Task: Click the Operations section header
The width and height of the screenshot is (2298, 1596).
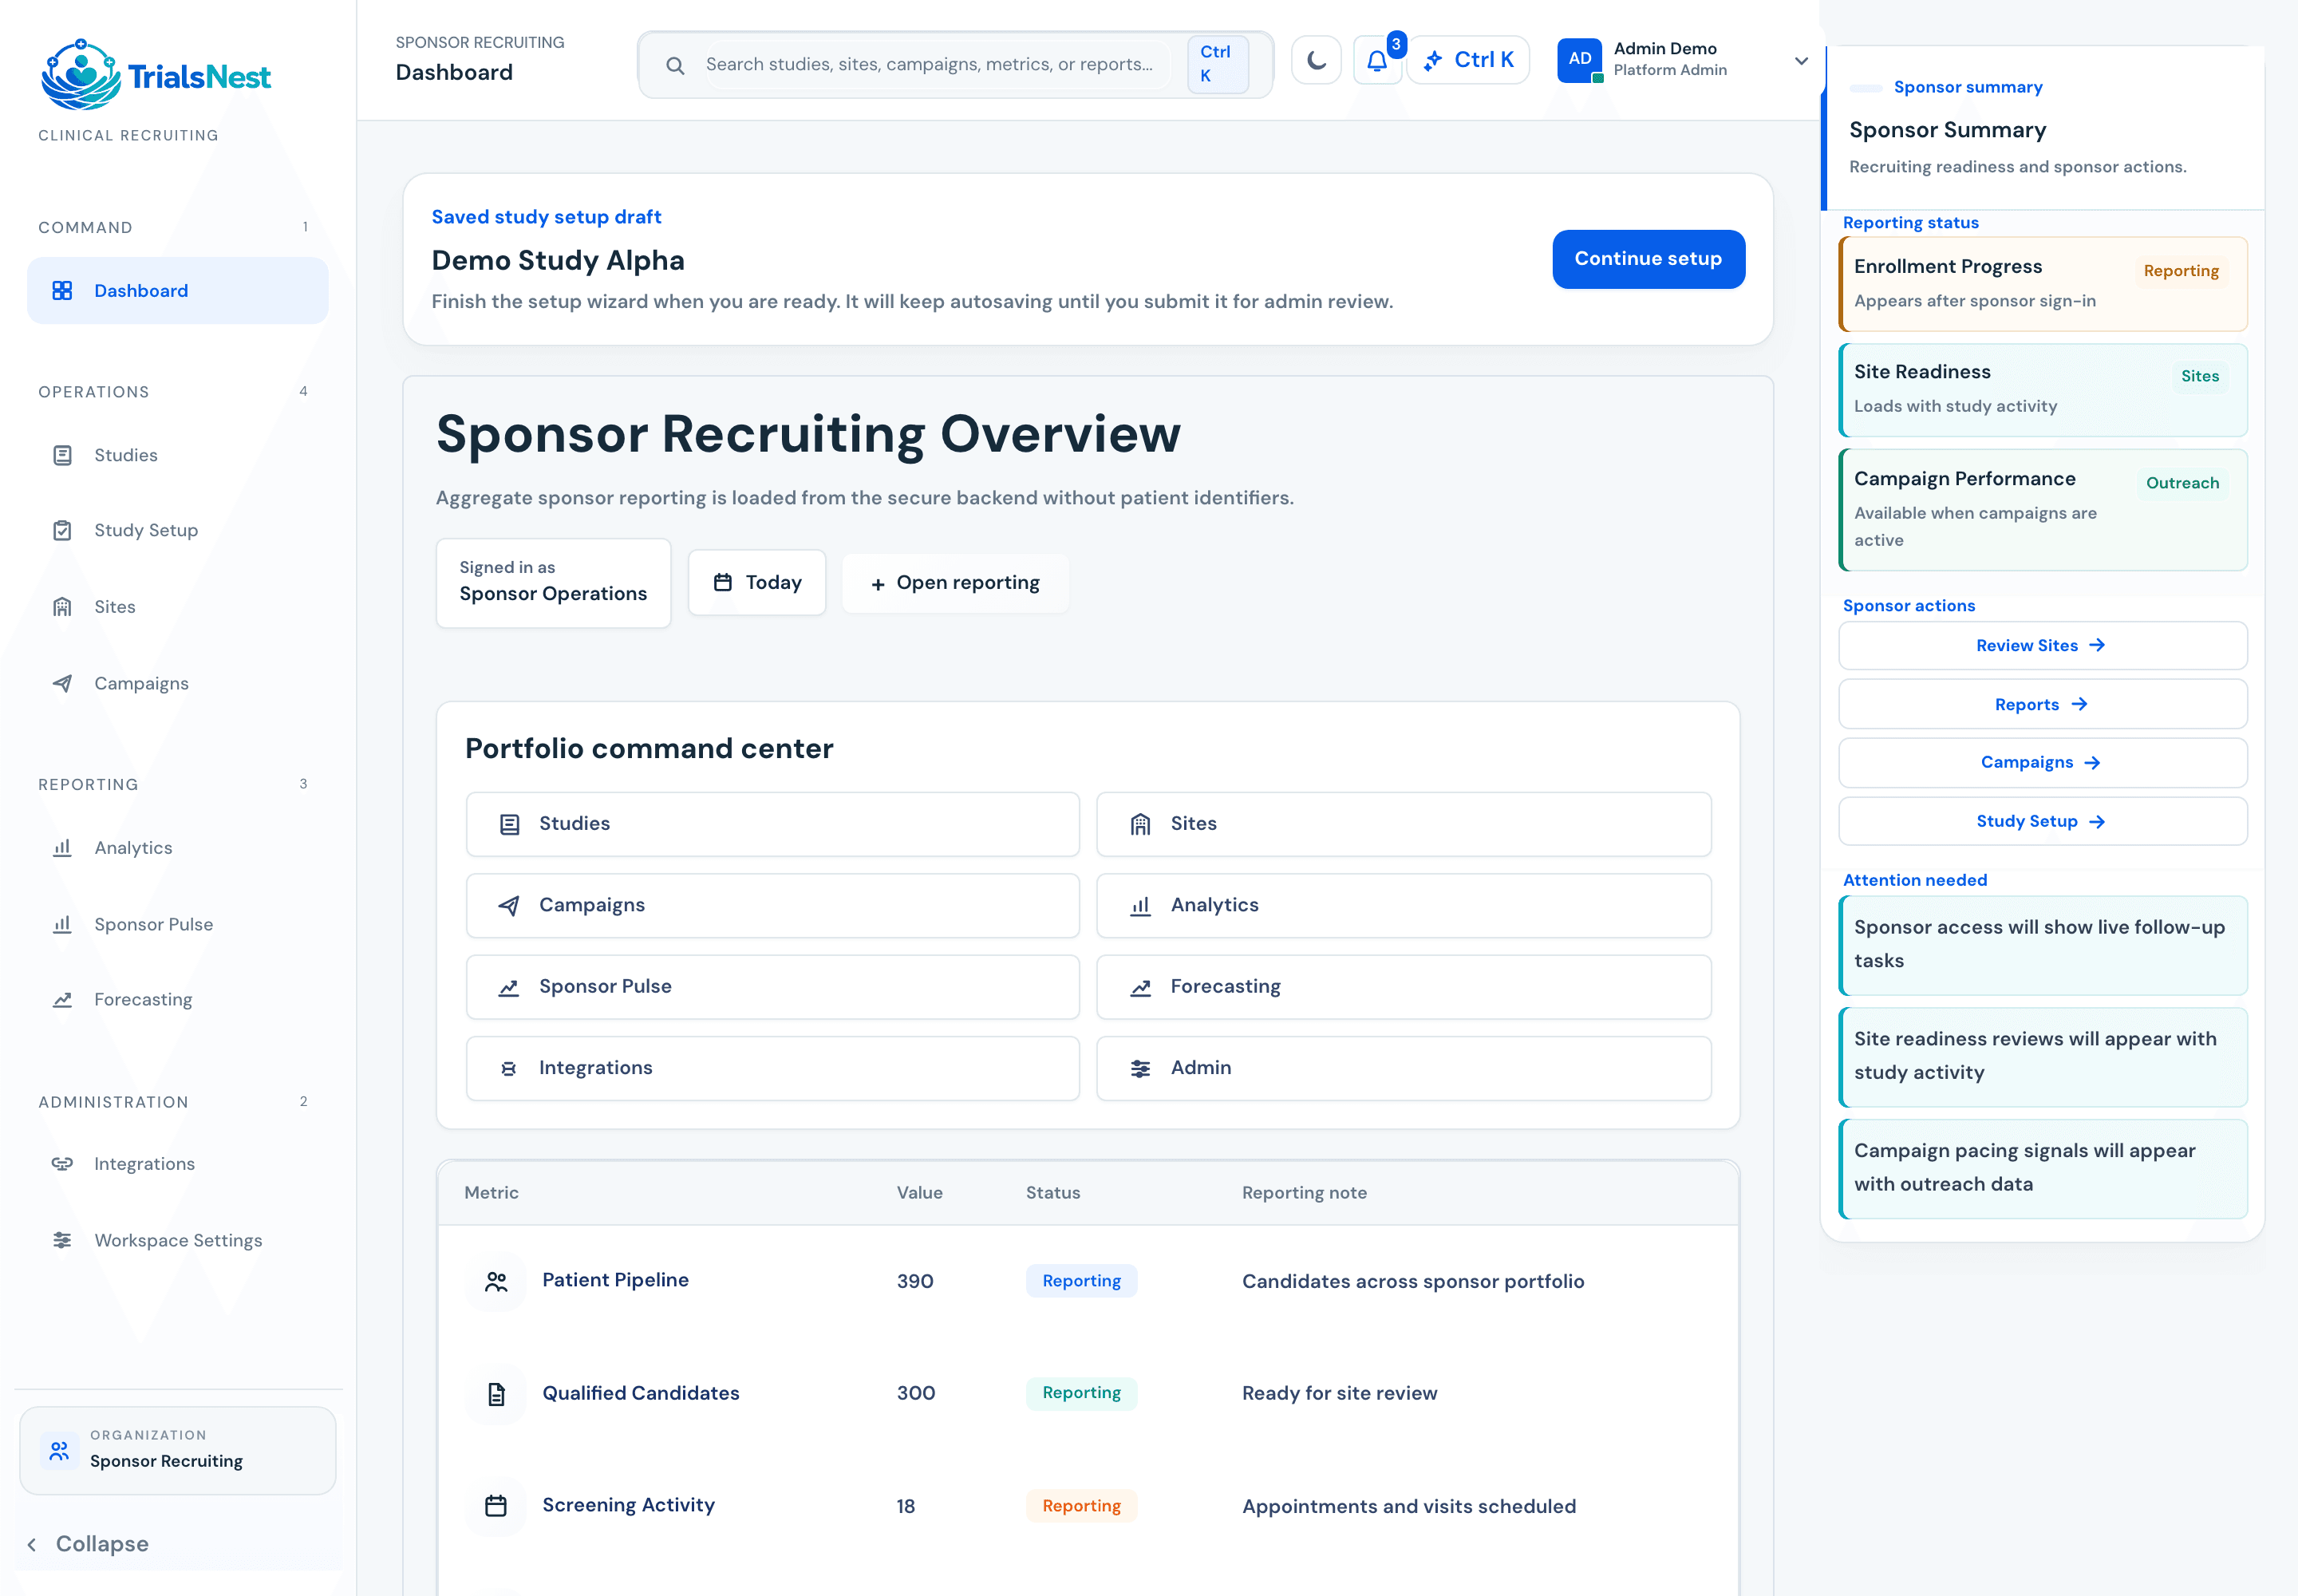Action: (x=93, y=392)
